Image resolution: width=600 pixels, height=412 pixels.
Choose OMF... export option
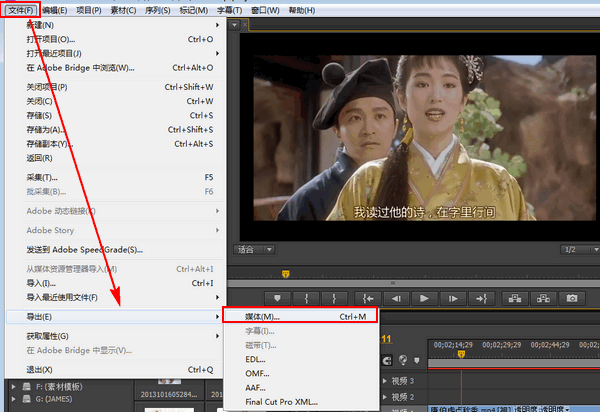[x=301, y=373]
